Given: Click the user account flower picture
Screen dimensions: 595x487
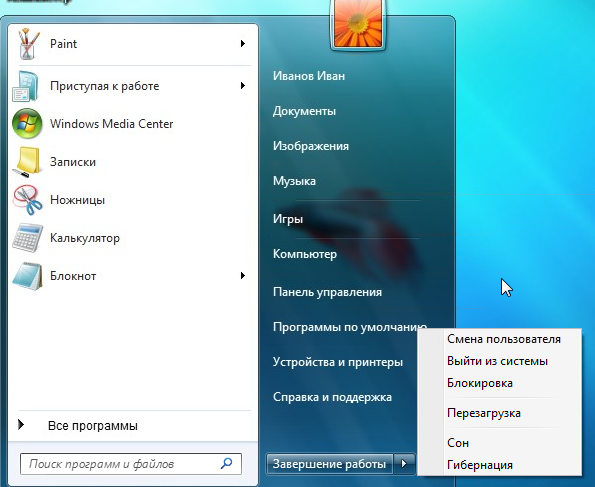Looking at the screenshot, I should pyautogui.click(x=358, y=23).
